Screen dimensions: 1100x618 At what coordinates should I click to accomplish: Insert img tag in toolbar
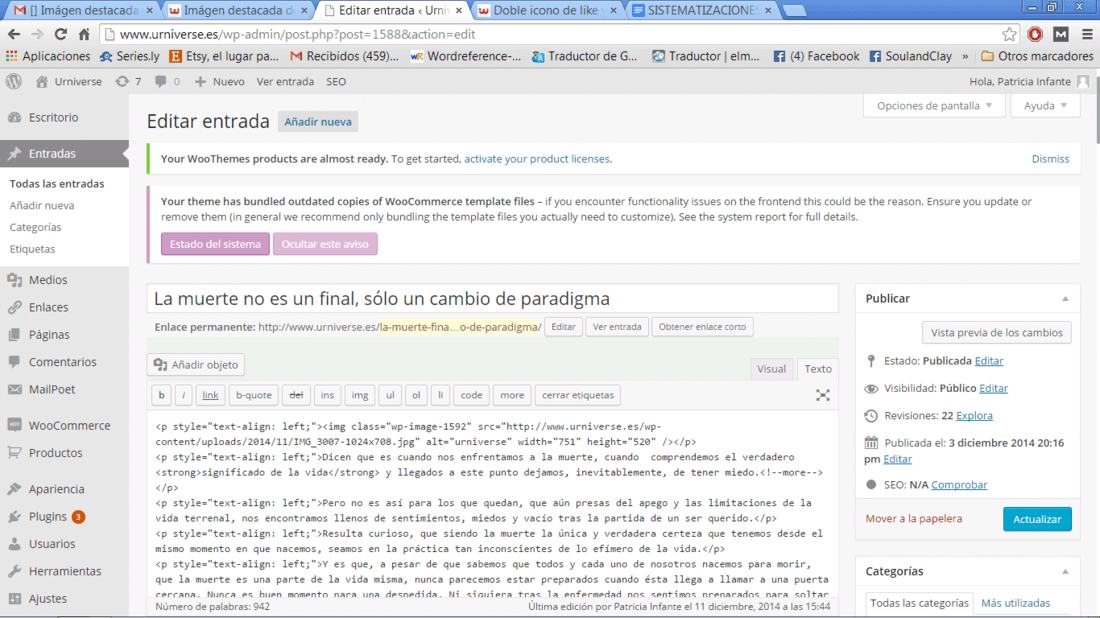click(360, 395)
